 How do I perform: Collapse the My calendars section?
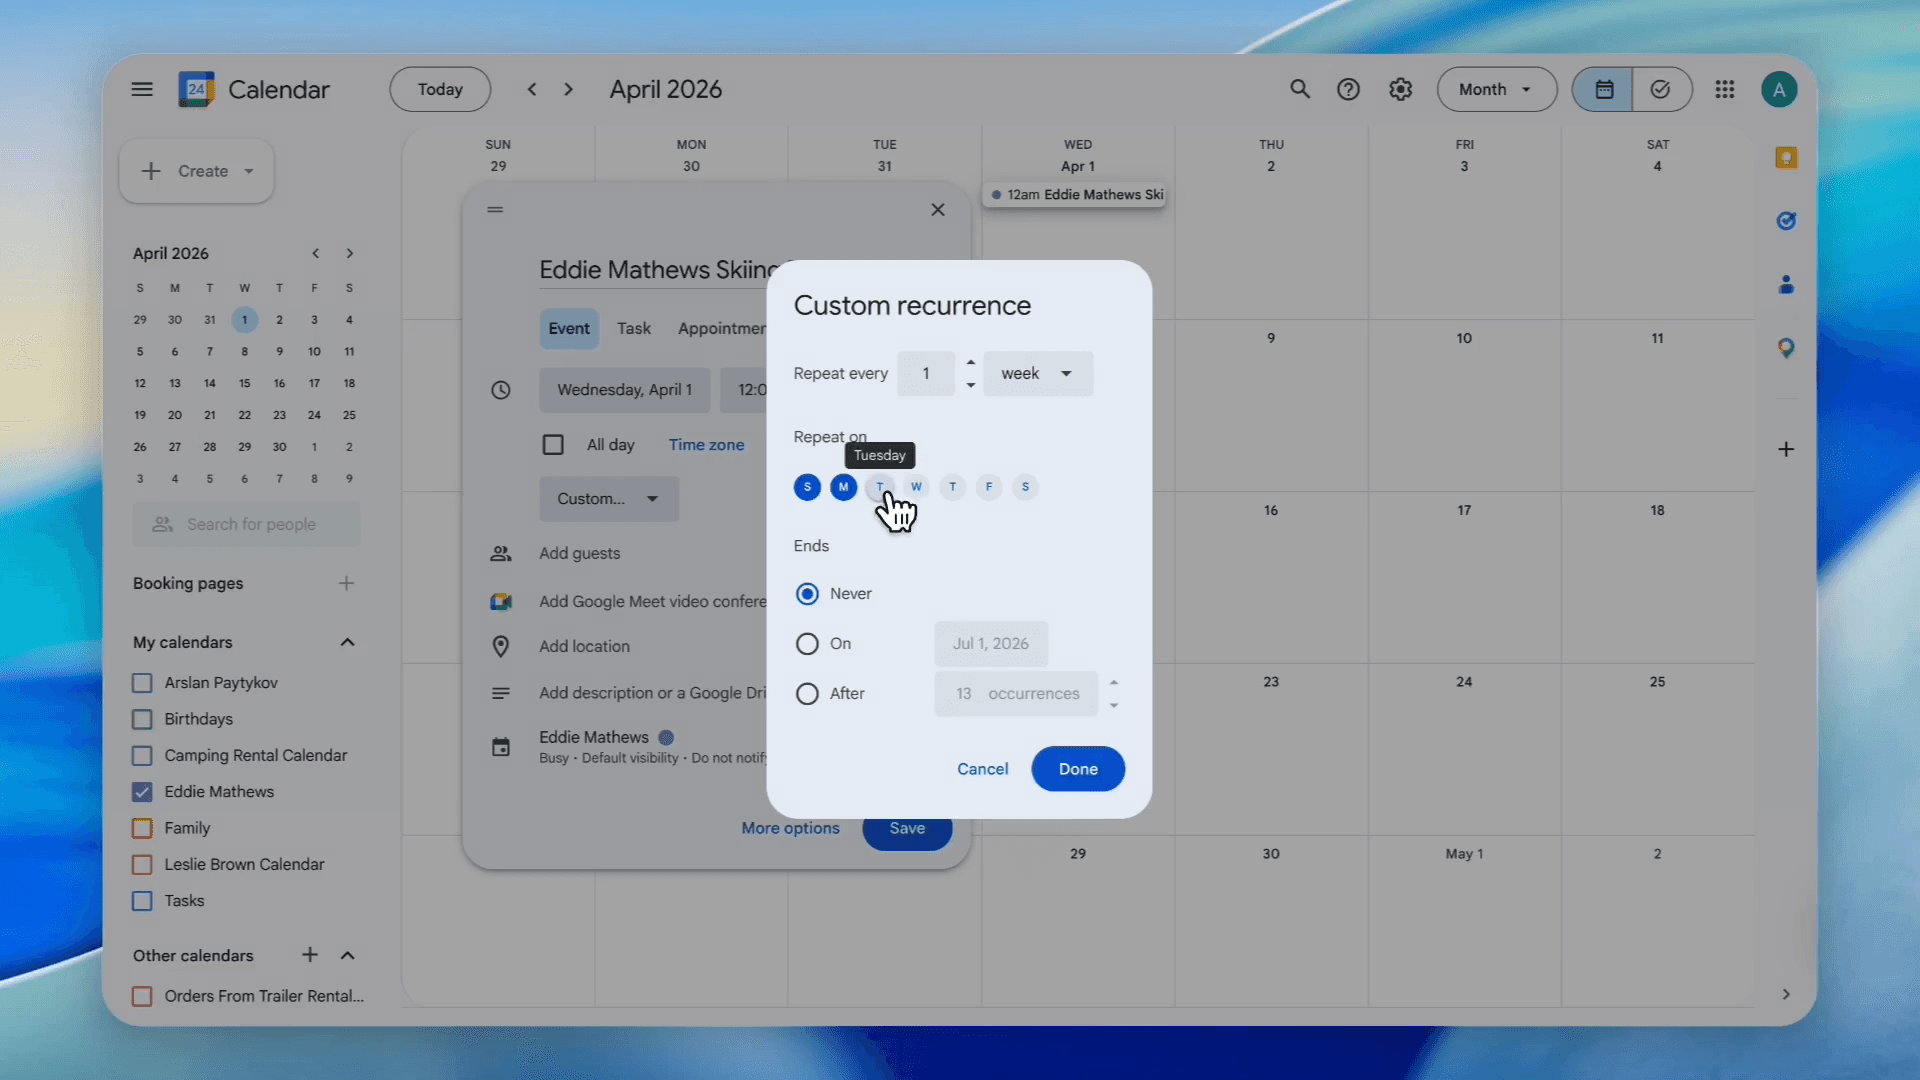[x=347, y=642]
